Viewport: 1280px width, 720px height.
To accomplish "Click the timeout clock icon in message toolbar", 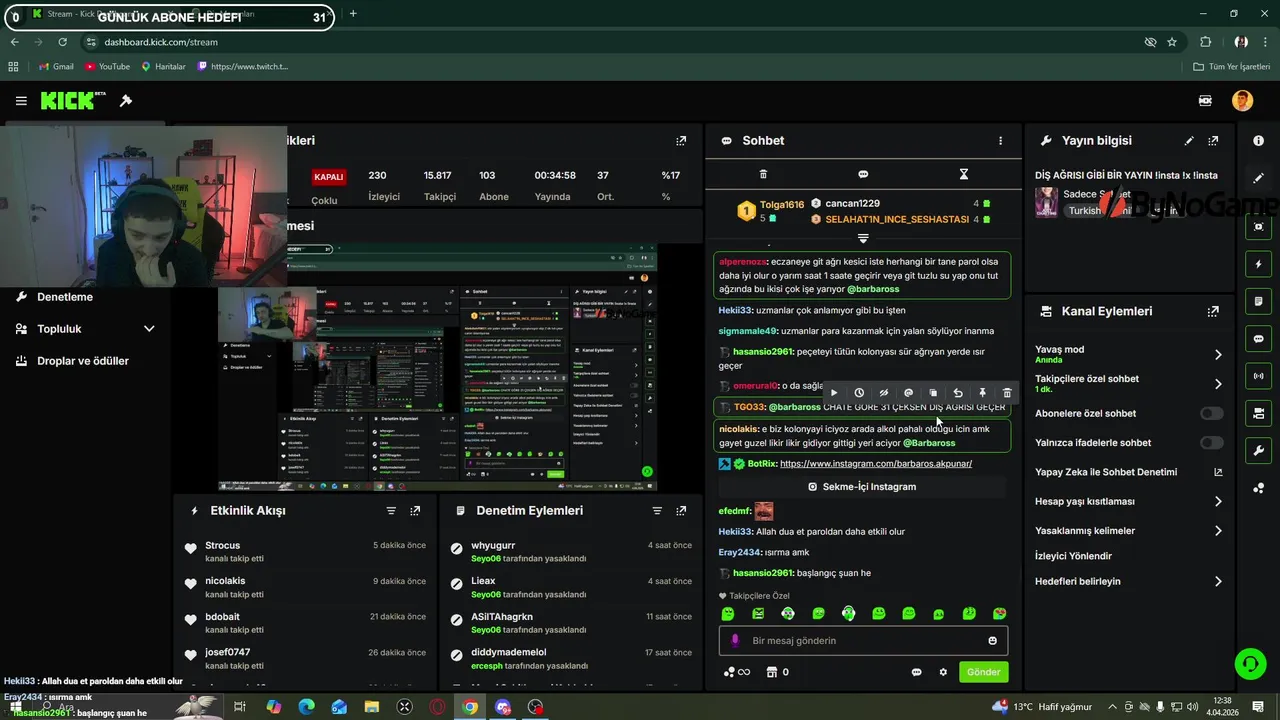I will [x=859, y=393].
